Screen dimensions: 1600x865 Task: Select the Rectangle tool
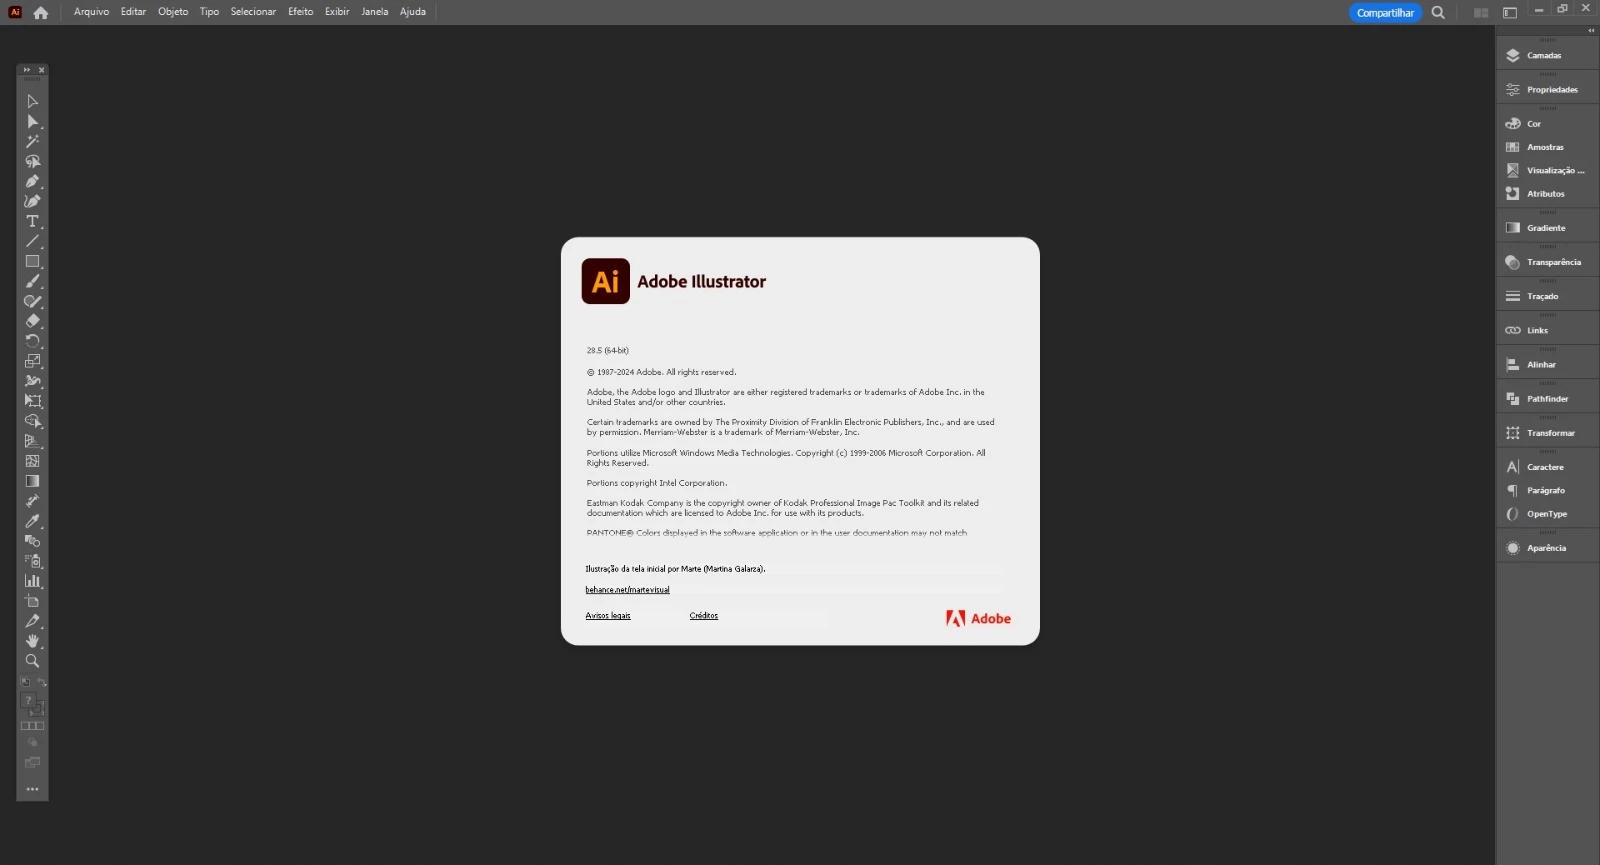(x=32, y=261)
